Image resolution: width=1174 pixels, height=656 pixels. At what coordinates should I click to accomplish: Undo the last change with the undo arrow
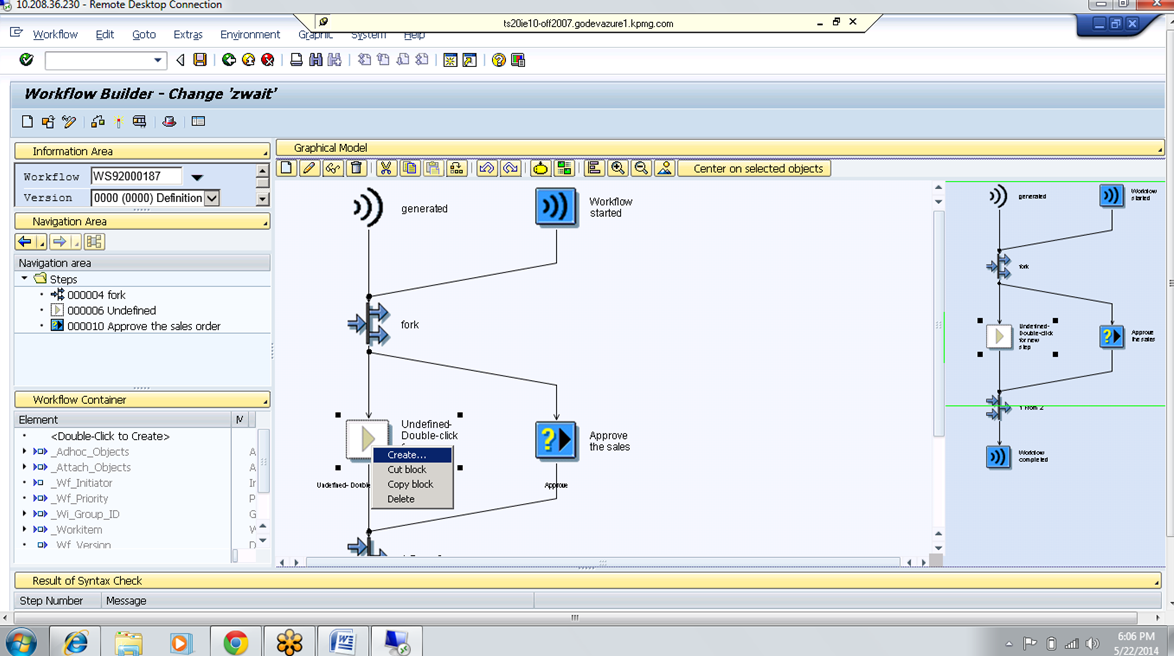(487, 167)
